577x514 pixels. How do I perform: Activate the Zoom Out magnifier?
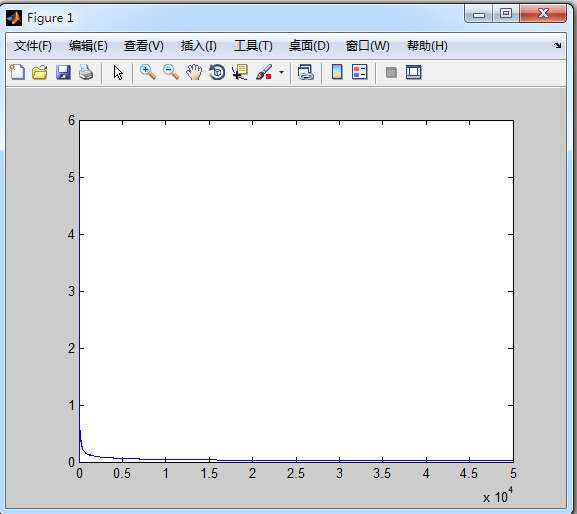pos(171,72)
